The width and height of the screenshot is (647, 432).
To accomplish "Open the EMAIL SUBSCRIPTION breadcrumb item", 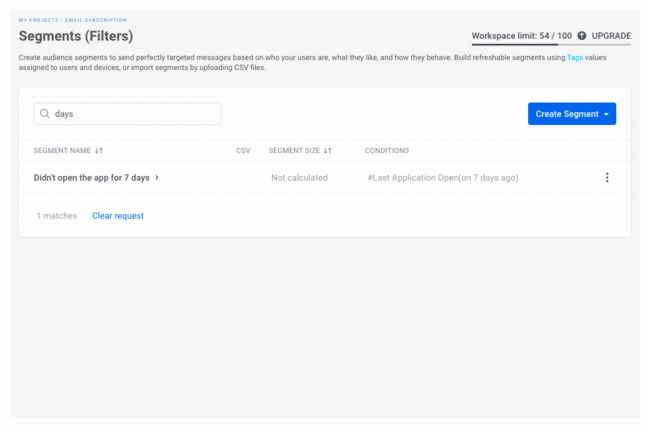I will click(x=99, y=20).
